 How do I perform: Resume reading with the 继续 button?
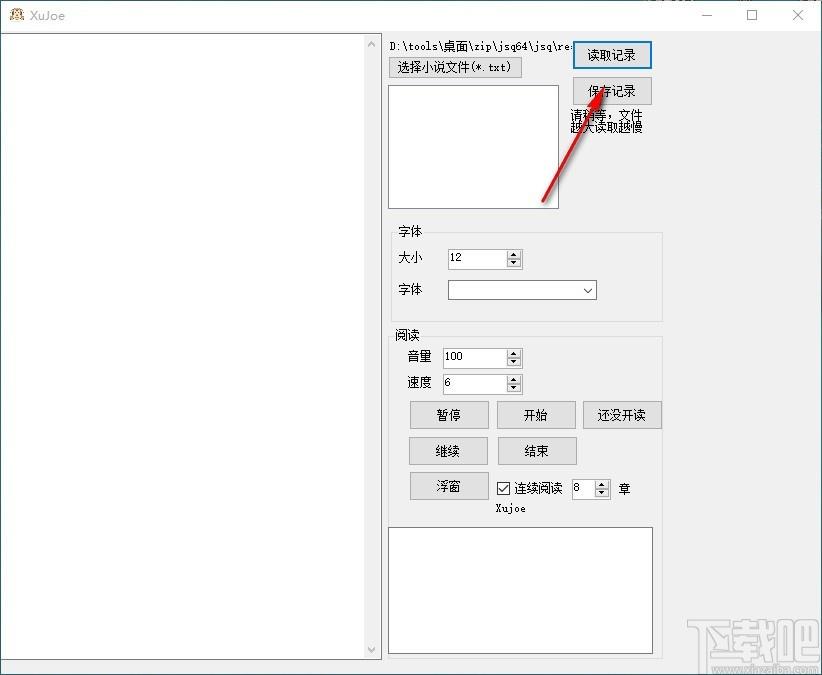[448, 451]
